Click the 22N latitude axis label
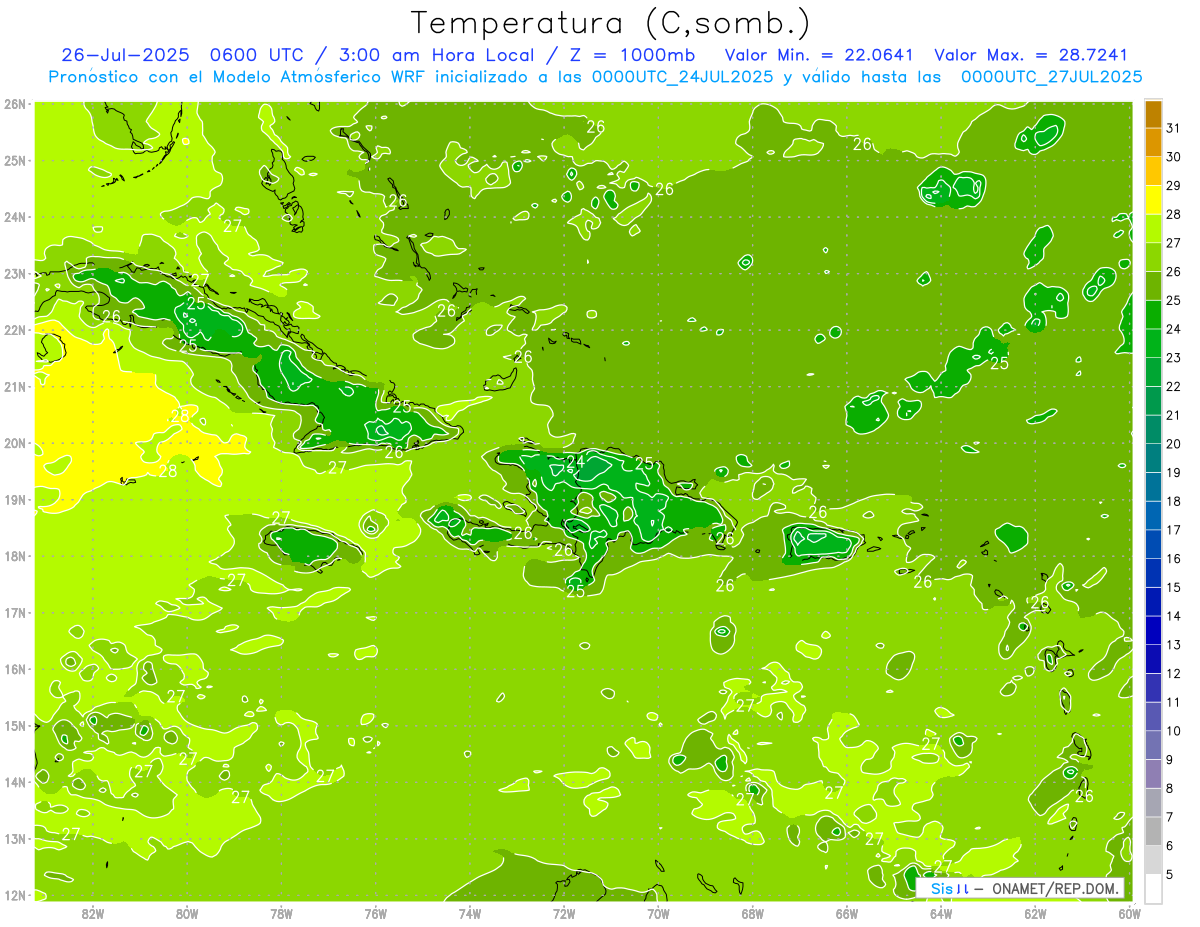 tap(14, 330)
